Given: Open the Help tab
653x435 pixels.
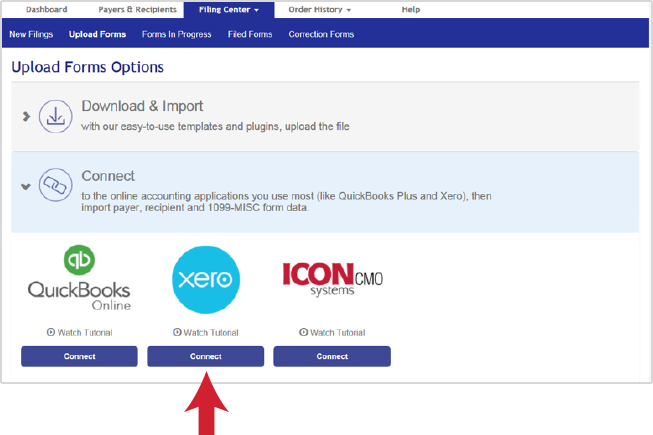Looking at the screenshot, I should (411, 10).
